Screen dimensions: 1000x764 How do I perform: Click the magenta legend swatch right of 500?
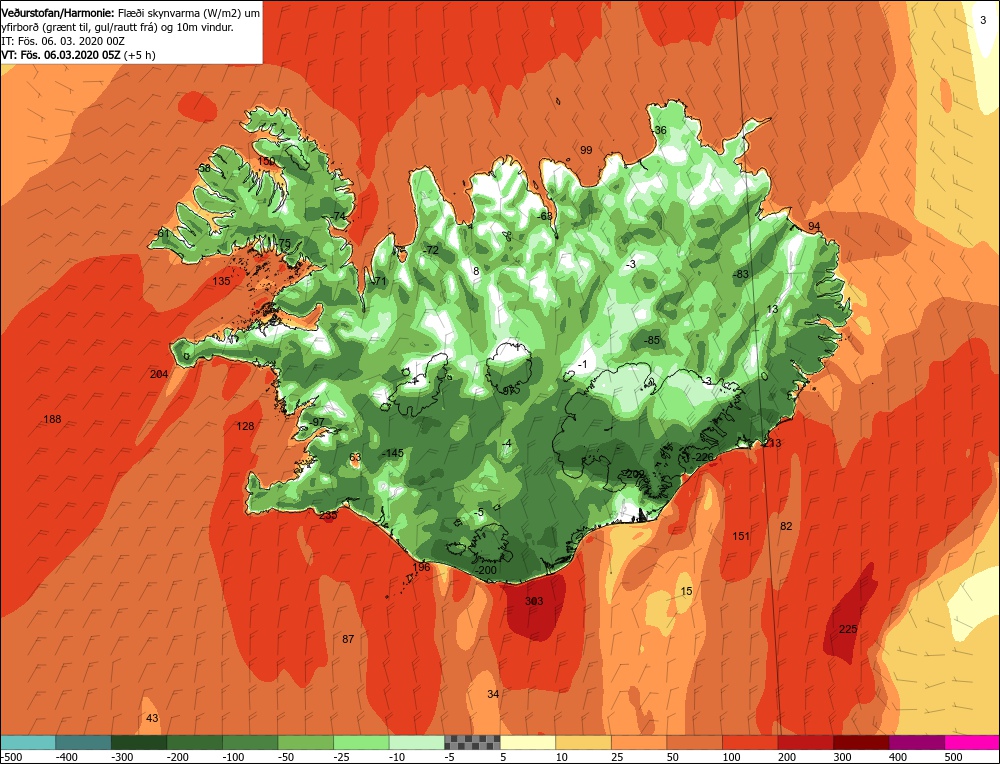[x=971, y=742]
